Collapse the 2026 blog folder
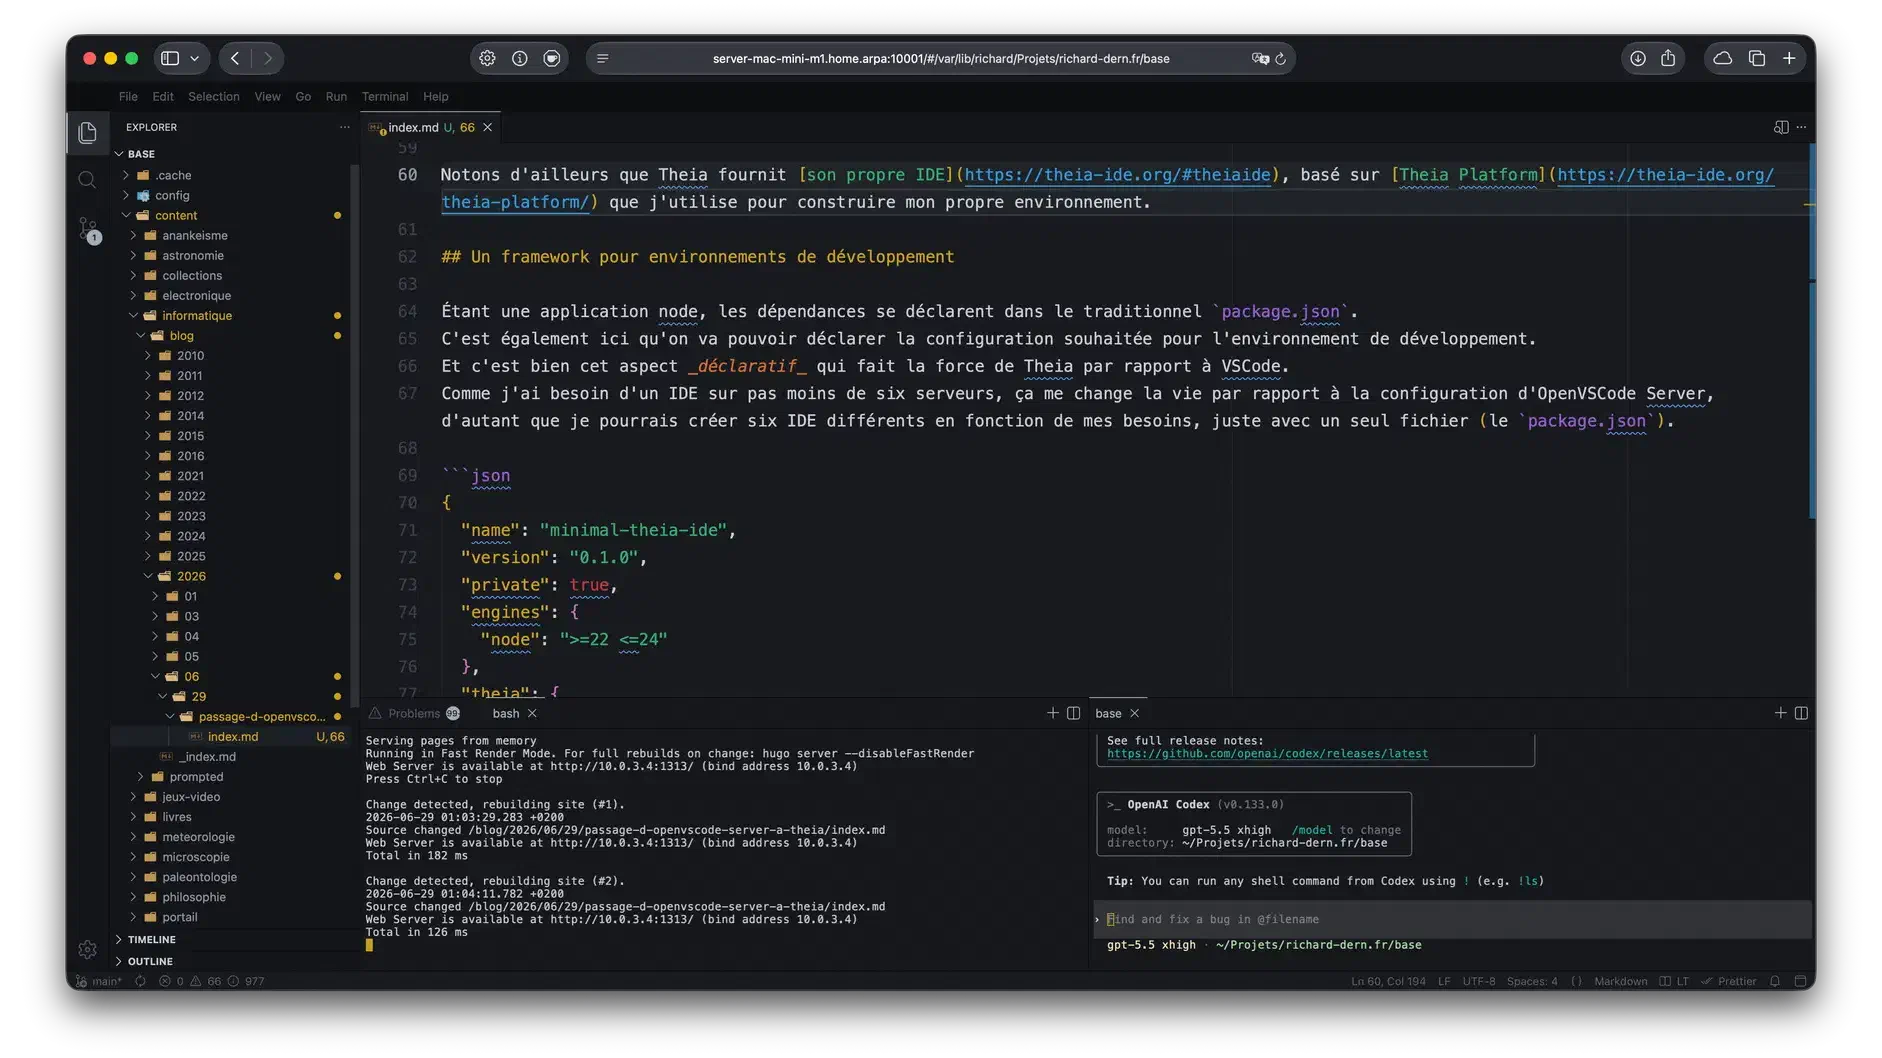The height and width of the screenshot is (1058, 1882). tap(191, 576)
